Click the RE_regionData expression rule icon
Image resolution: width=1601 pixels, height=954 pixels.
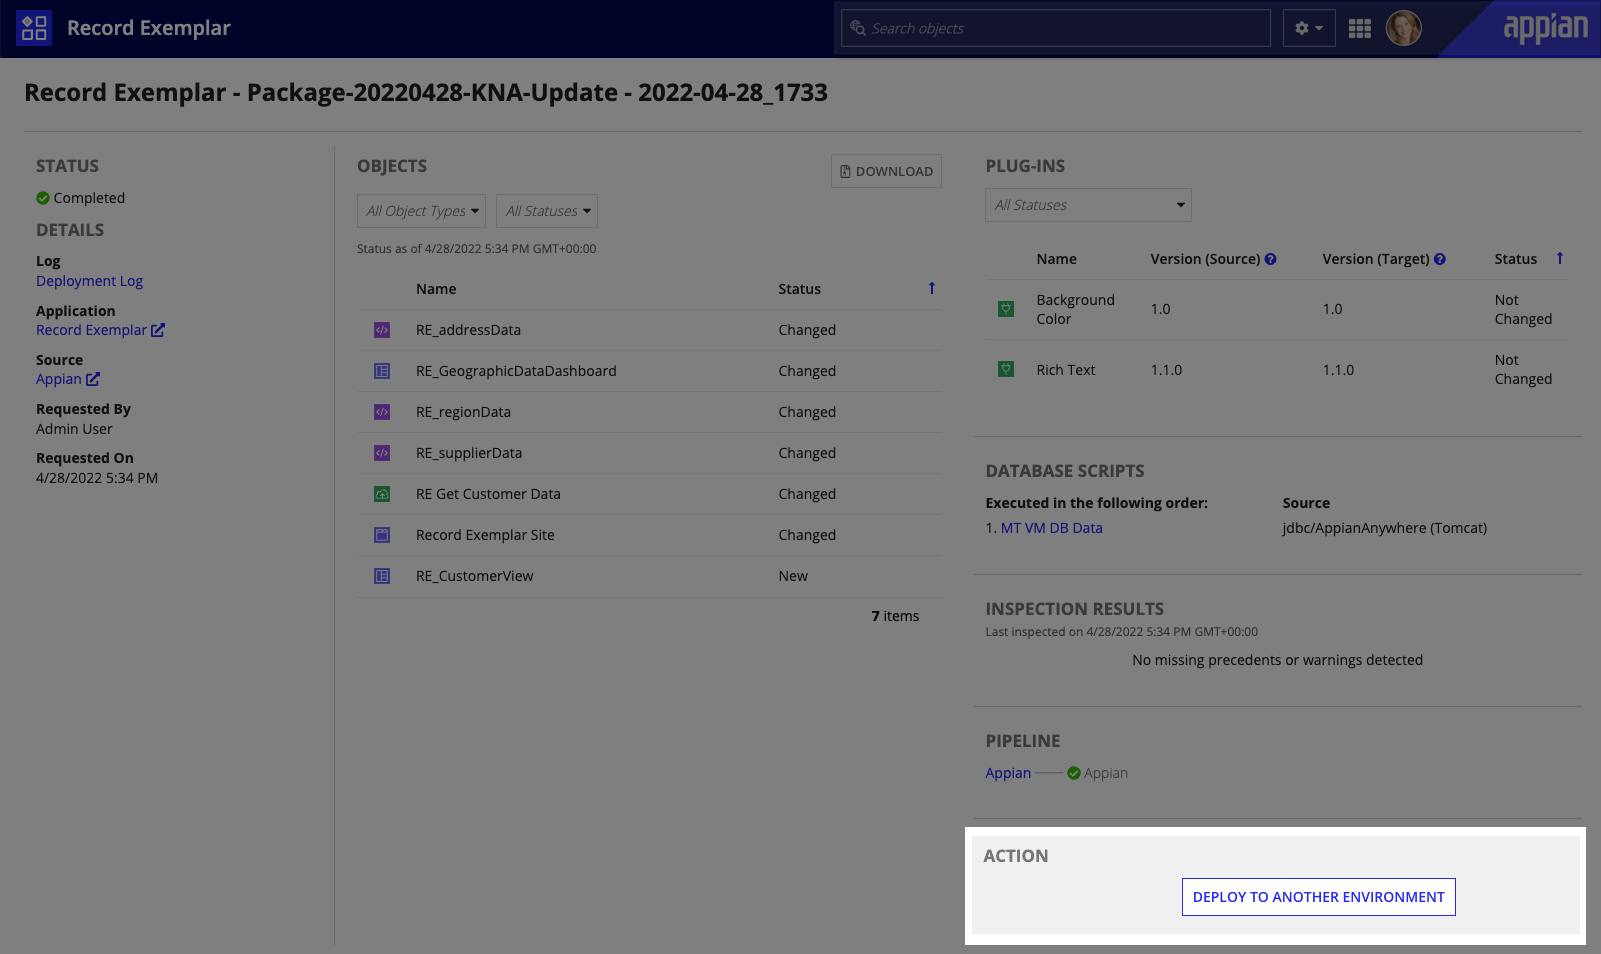382,412
